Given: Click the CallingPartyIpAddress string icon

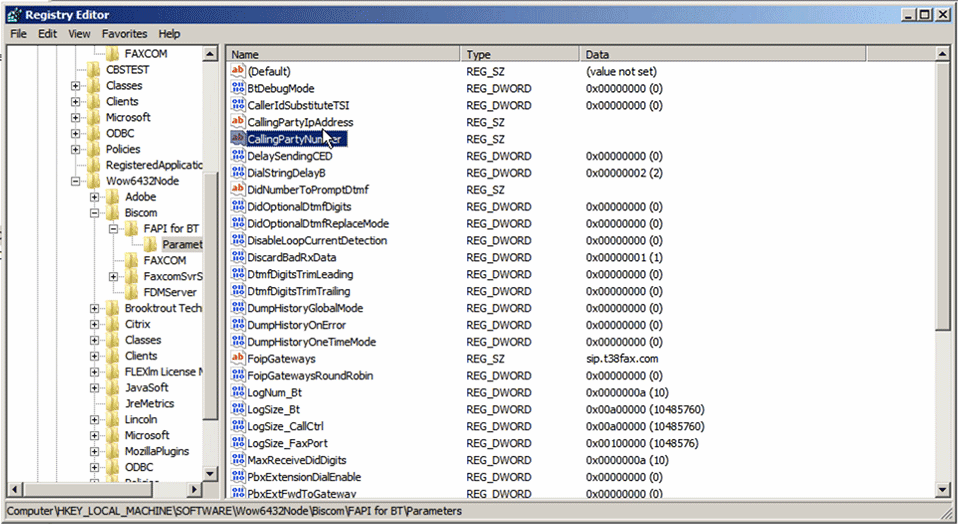Looking at the screenshot, I should pos(238,122).
